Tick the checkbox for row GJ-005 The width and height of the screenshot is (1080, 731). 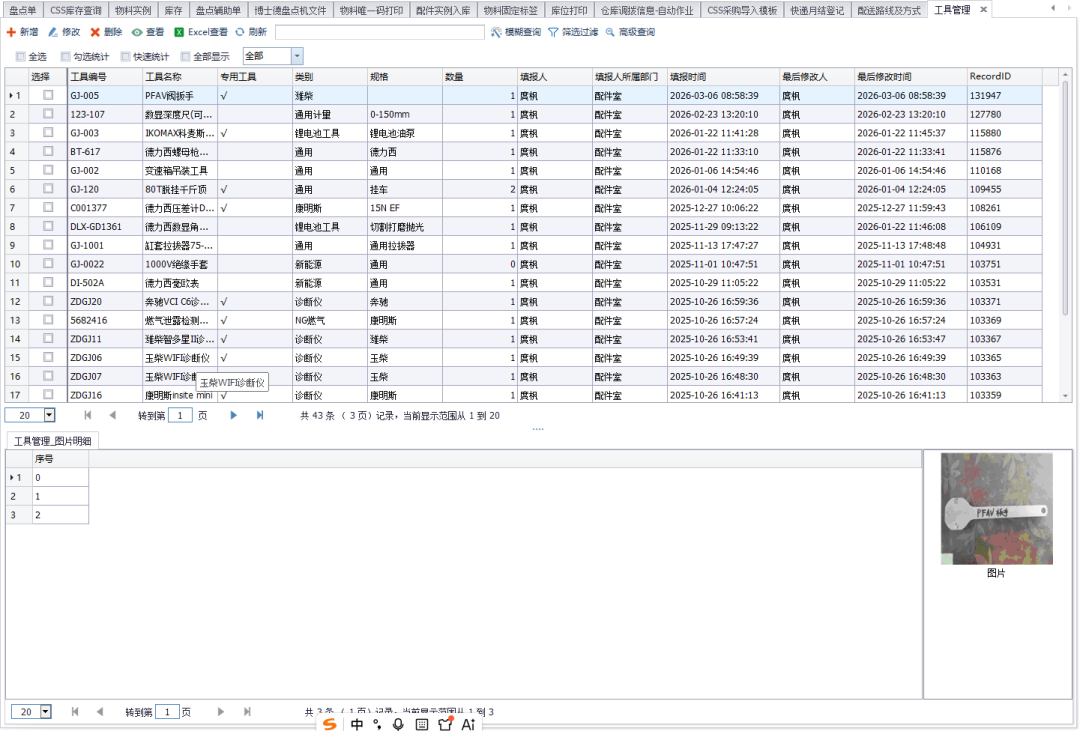(48, 95)
